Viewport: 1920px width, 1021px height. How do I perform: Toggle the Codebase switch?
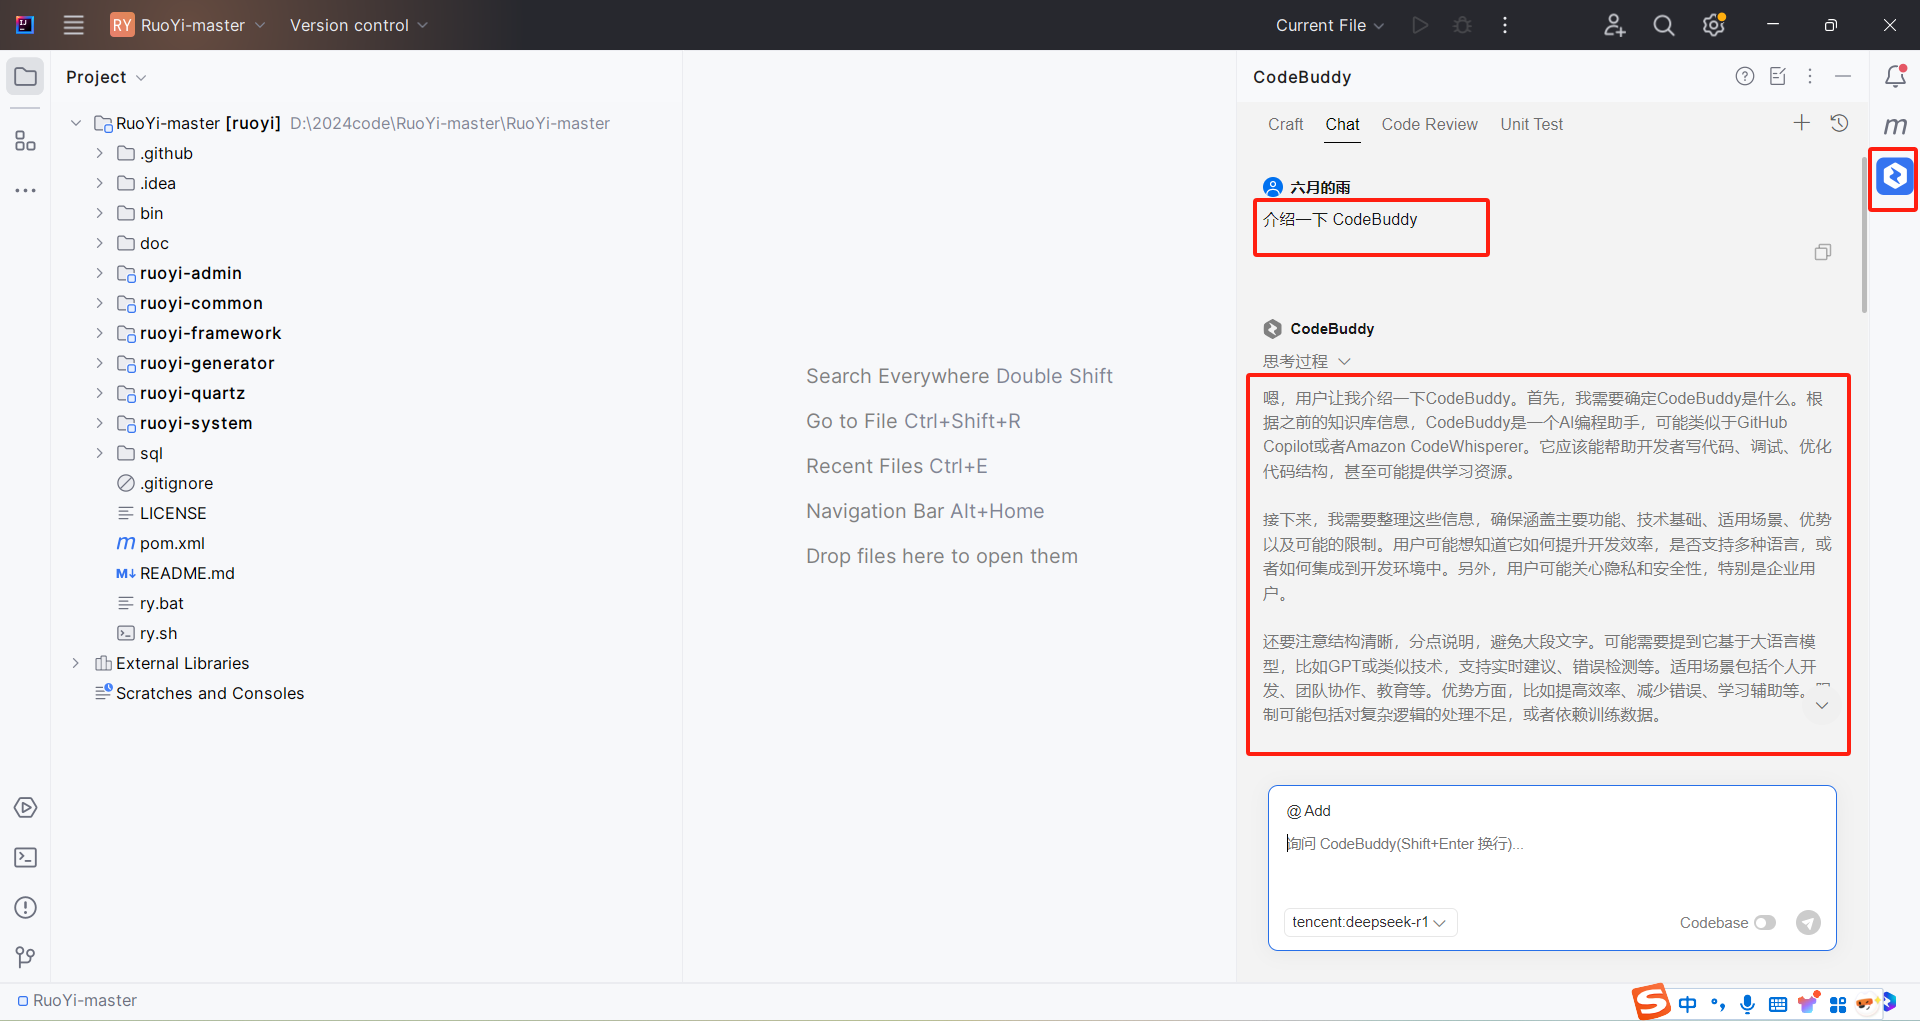(x=1765, y=922)
